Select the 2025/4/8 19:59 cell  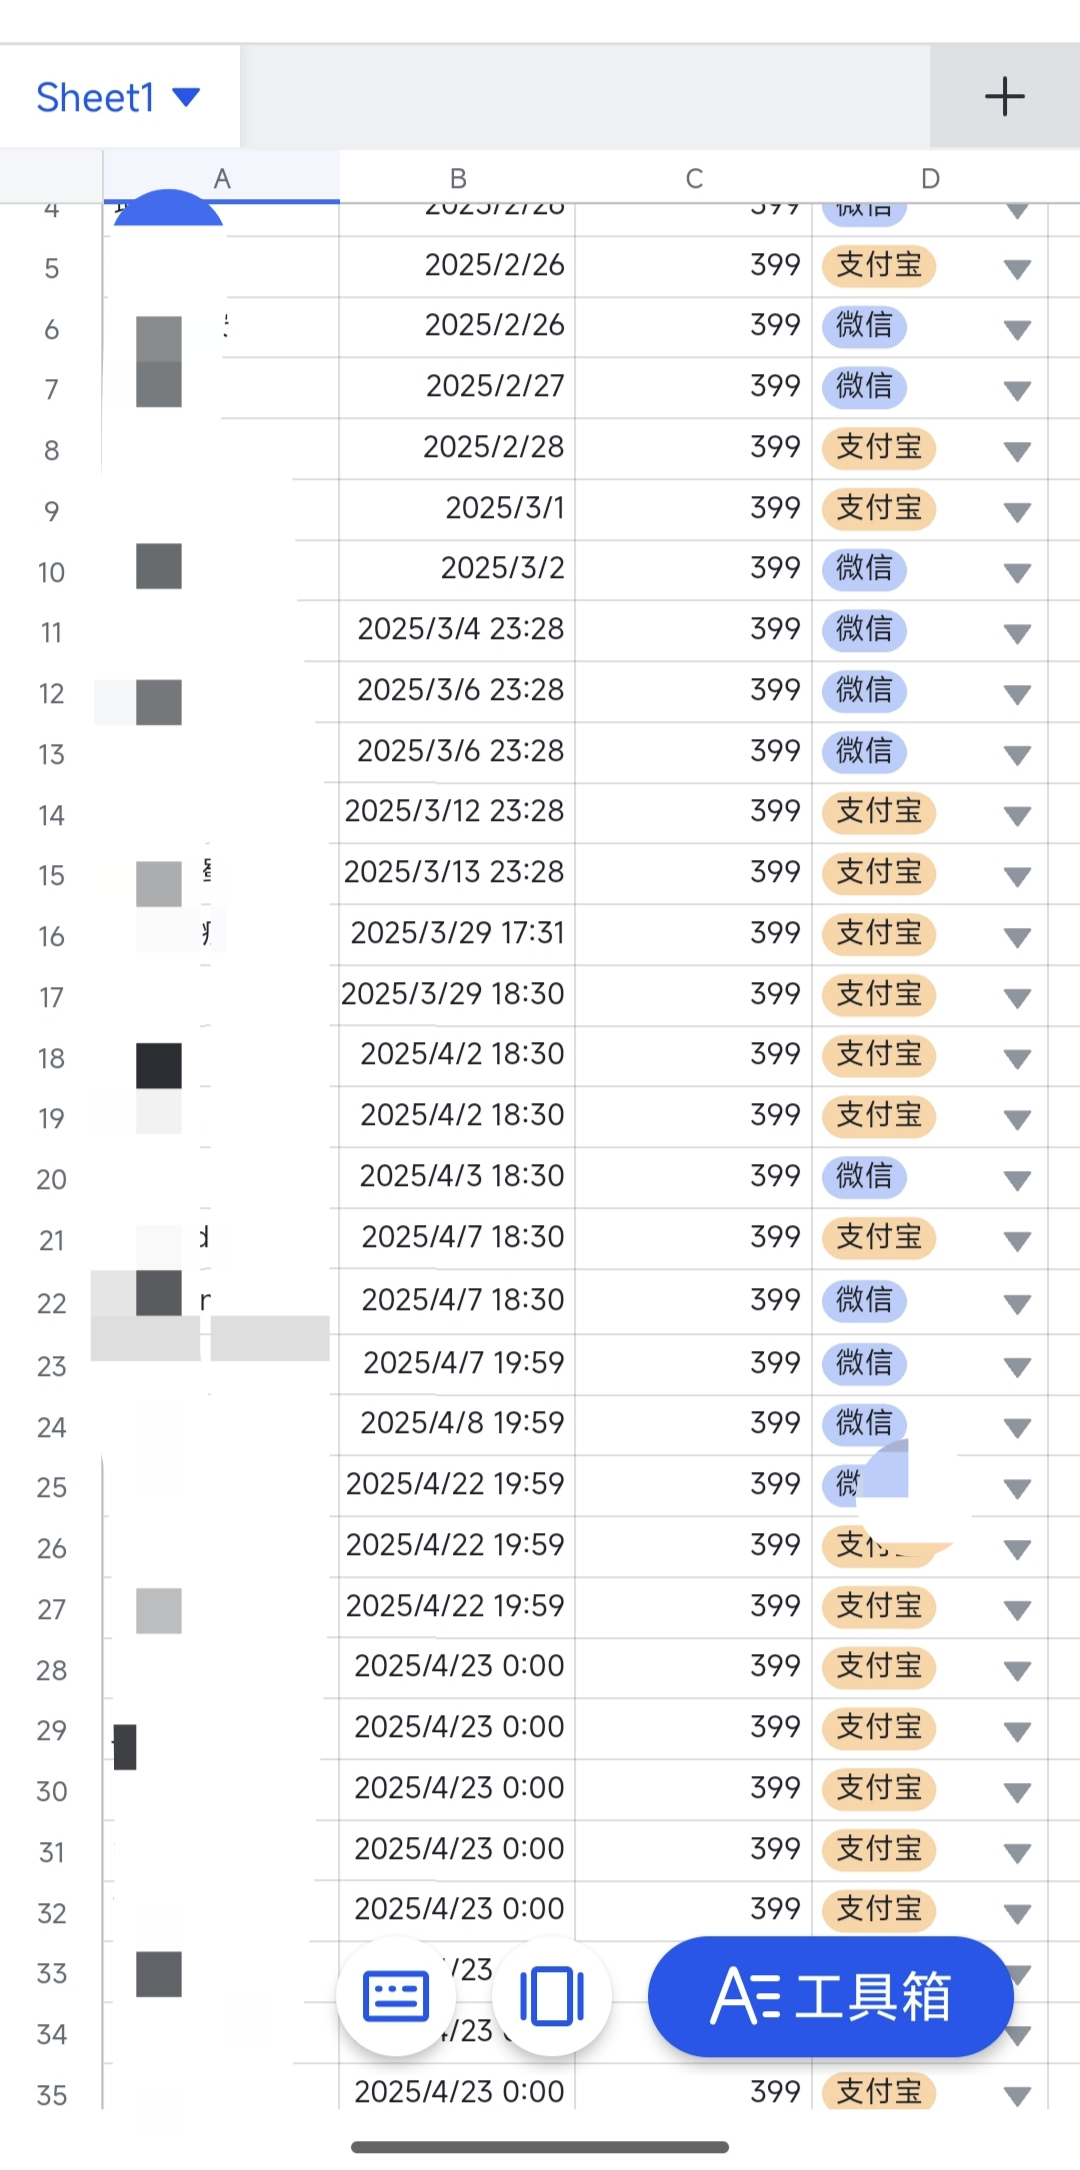(x=457, y=1423)
